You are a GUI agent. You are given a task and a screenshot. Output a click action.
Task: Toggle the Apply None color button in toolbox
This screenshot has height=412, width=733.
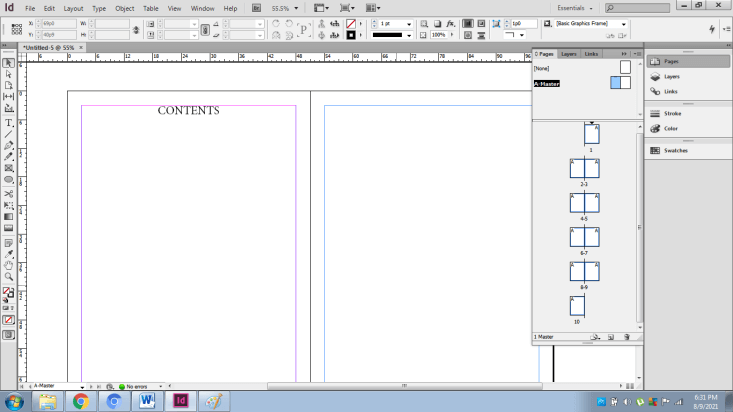click(8, 320)
